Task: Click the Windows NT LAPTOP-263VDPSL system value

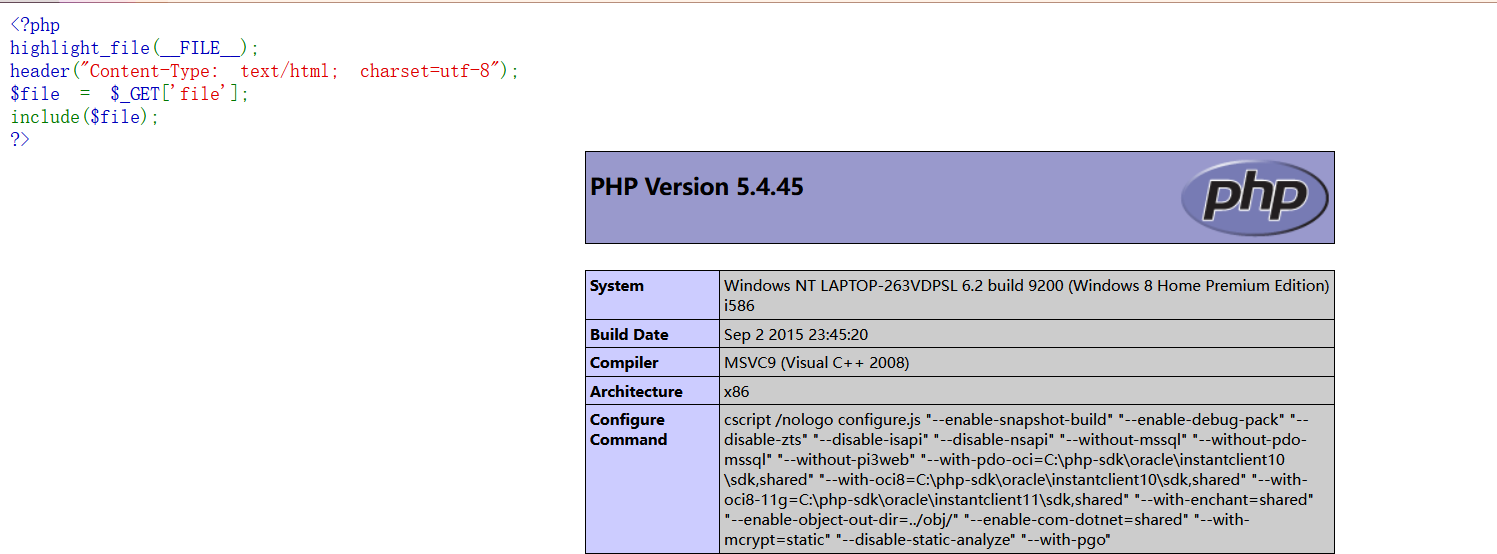Action: click(1026, 286)
